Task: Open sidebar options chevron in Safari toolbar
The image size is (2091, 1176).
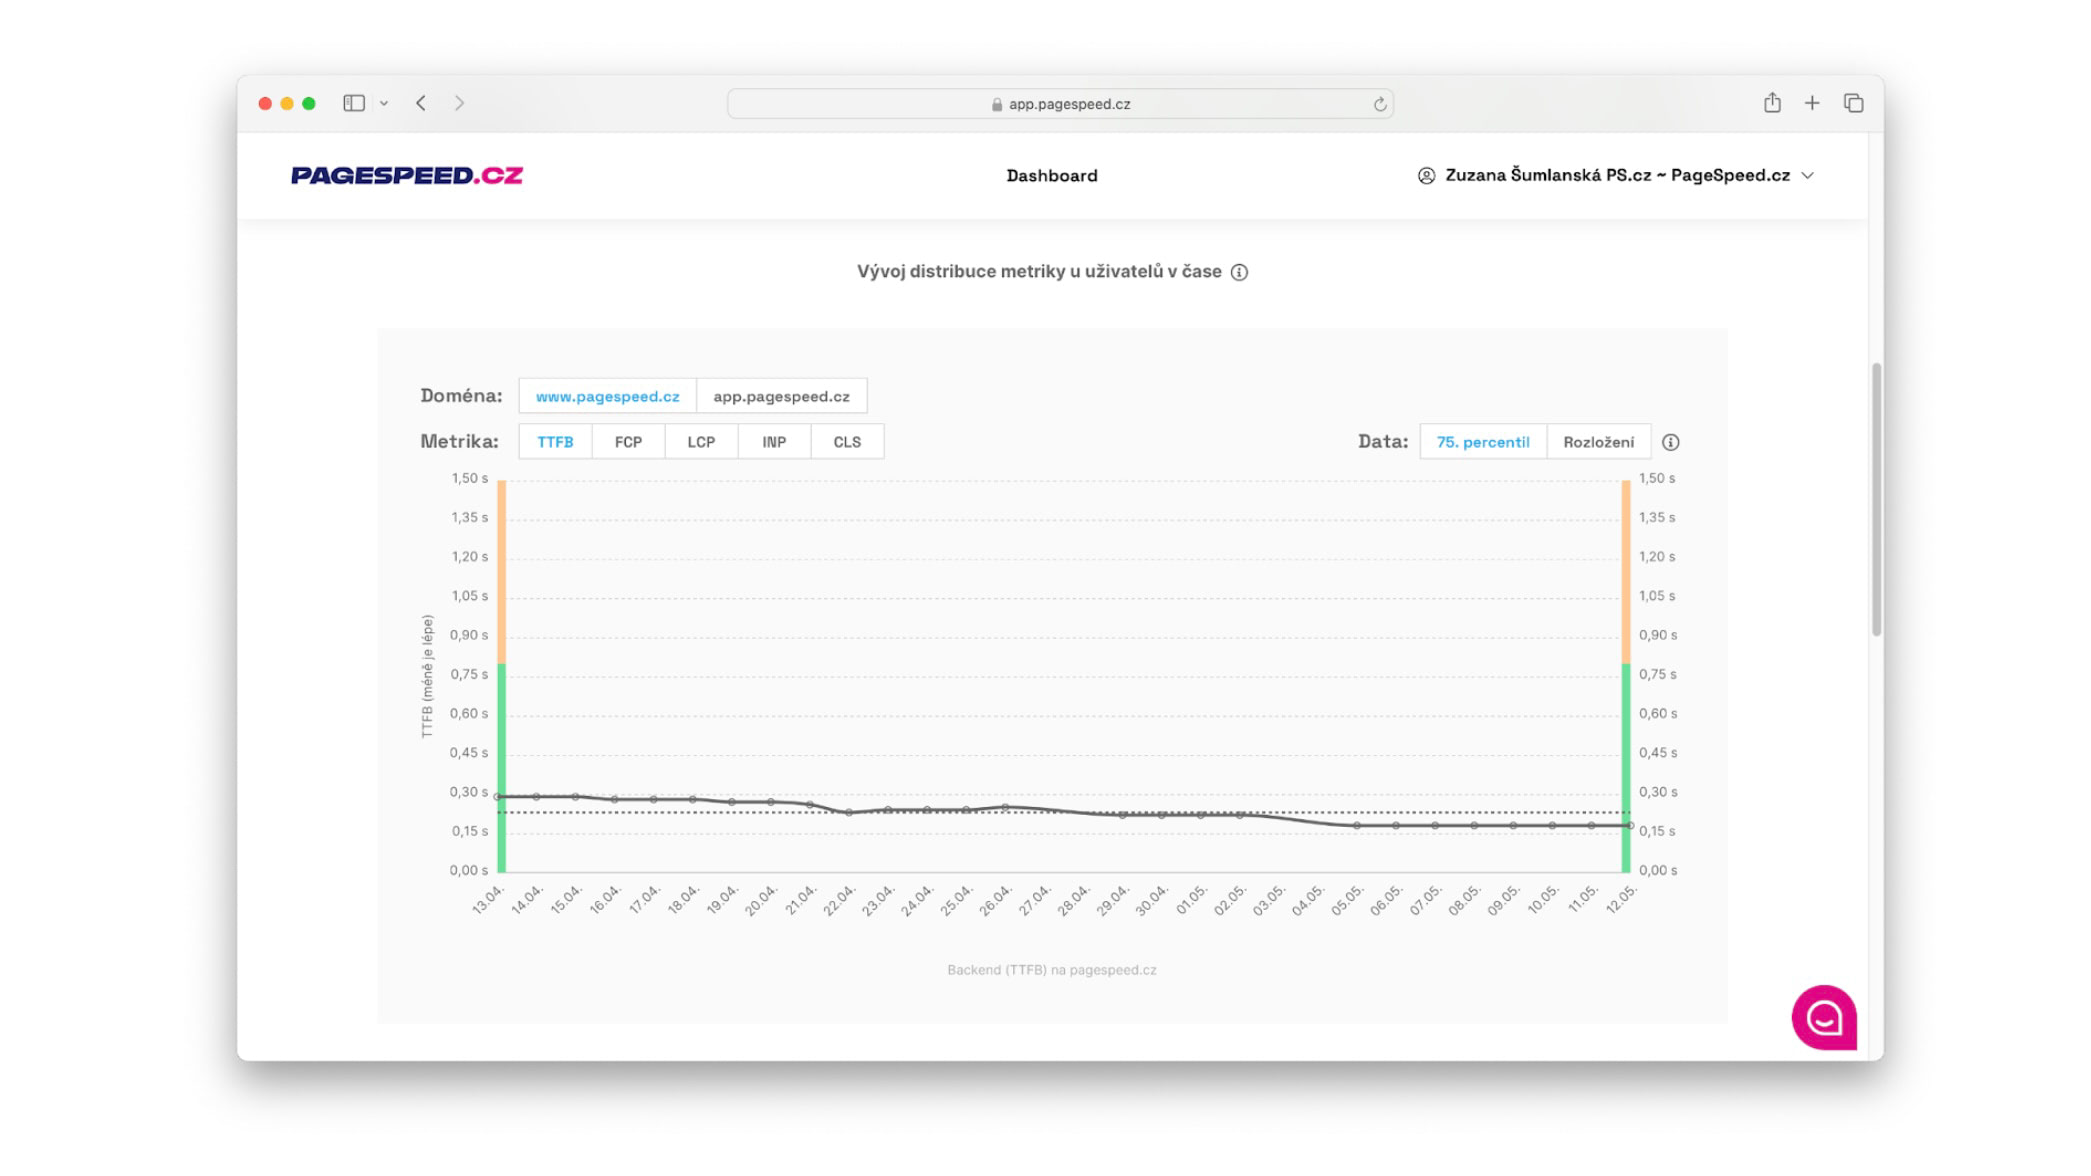Action: click(384, 103)
